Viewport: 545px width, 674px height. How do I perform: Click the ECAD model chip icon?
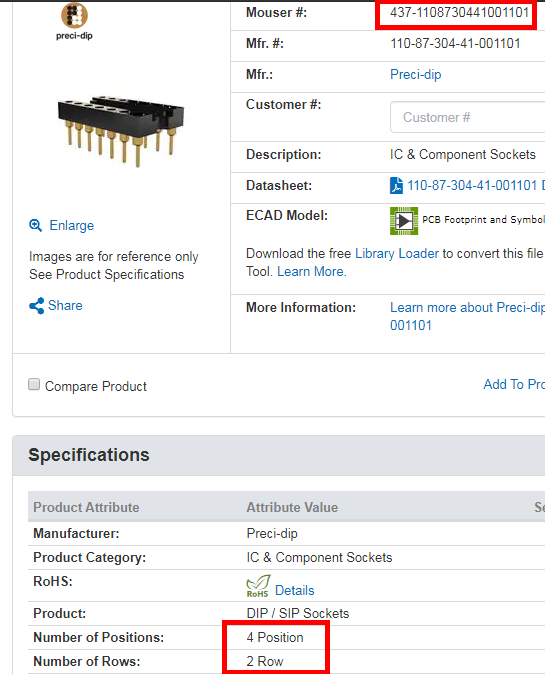404,221
